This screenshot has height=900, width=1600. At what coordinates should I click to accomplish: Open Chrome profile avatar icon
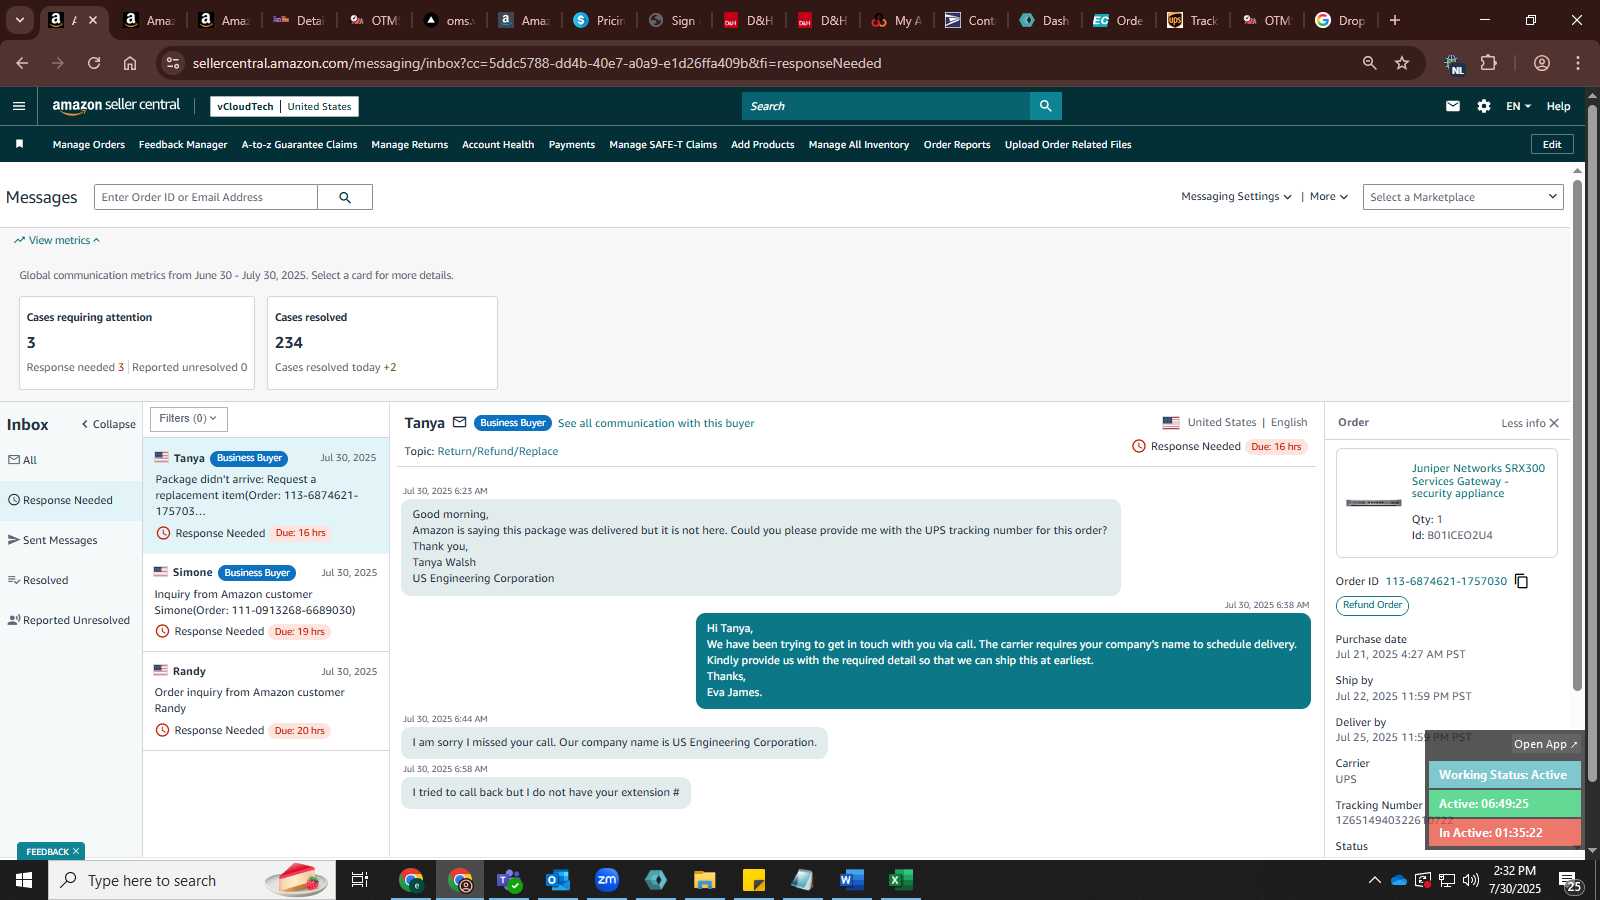1542,63
